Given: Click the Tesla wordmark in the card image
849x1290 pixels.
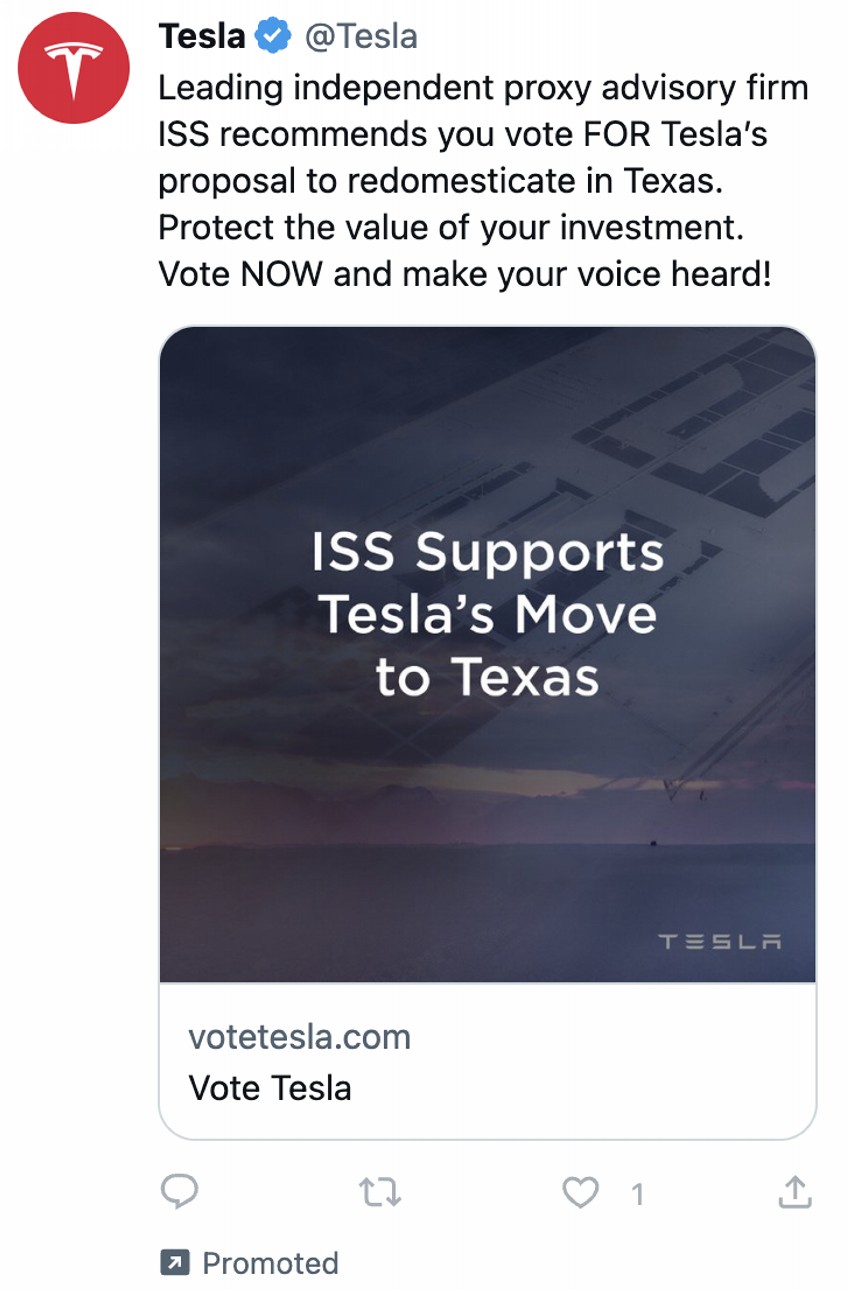Looking at the screenshot, I should tap(719, 941).
